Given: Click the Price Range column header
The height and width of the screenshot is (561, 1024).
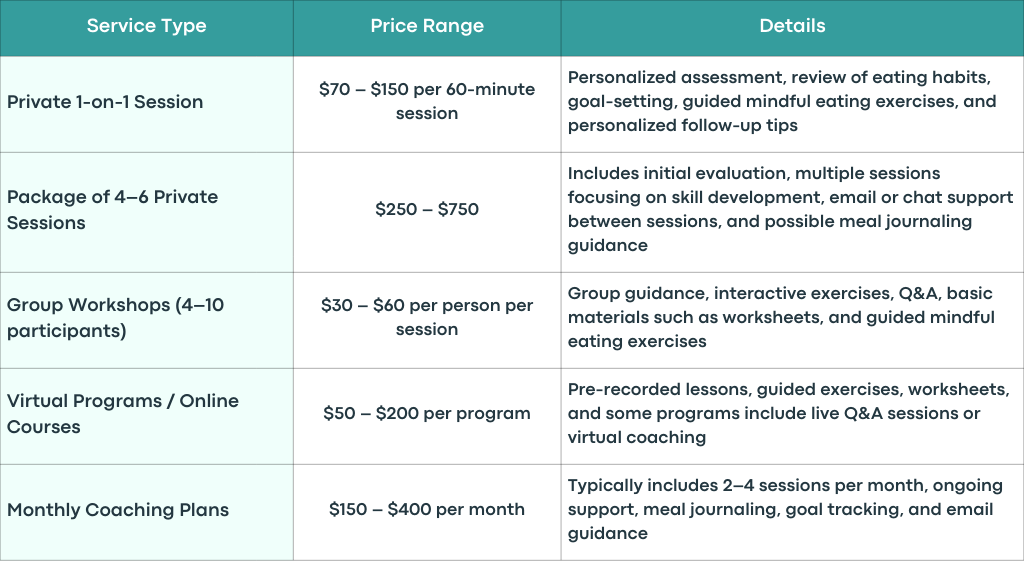Looking at the screenshot, I should coord(427,26).
